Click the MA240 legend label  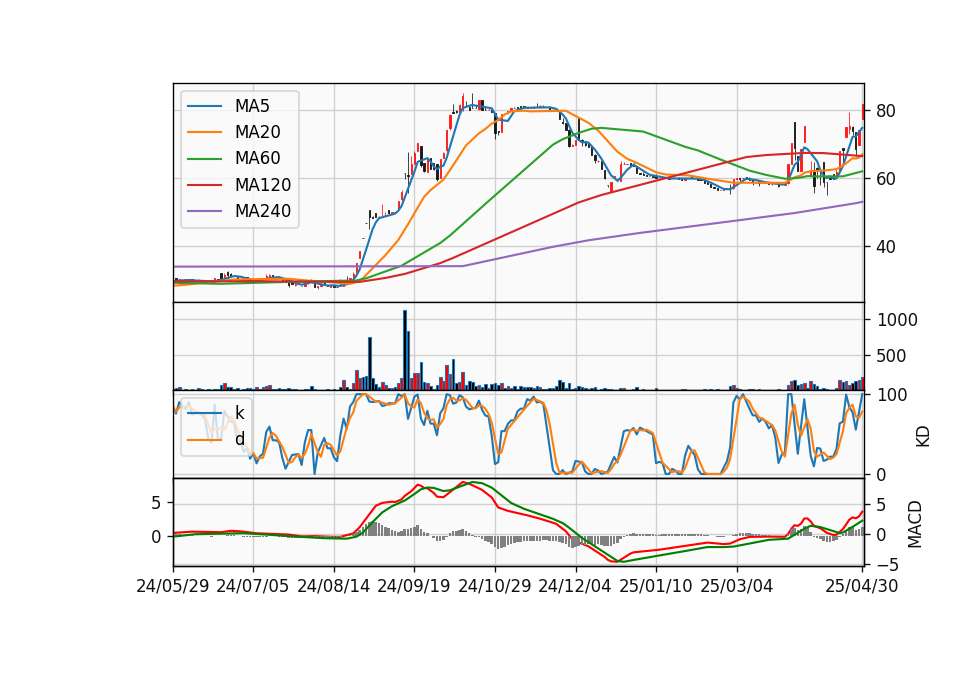coord(263,211)
